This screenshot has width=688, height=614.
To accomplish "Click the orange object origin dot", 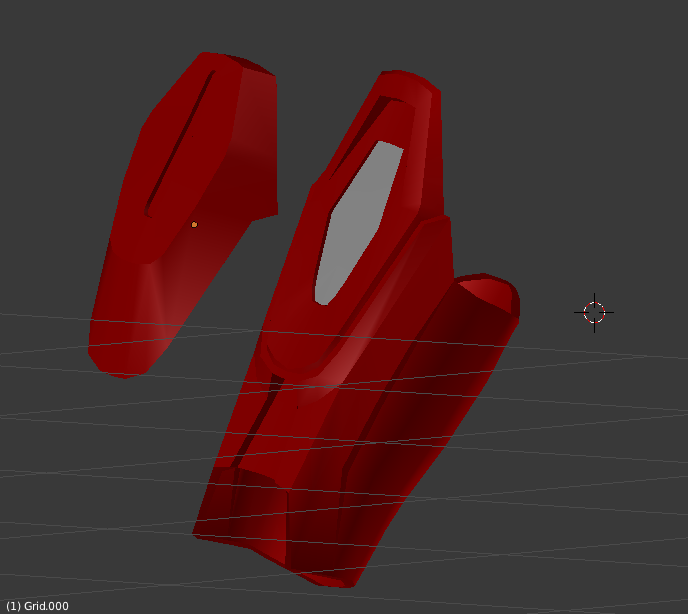I will [x=194, y=225].
